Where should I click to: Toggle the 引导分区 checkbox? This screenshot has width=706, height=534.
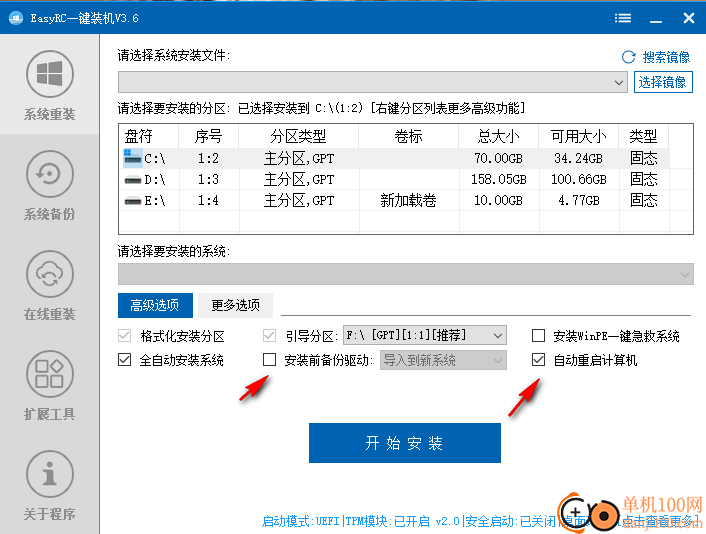pyautogui.click(x=269, y=335)
